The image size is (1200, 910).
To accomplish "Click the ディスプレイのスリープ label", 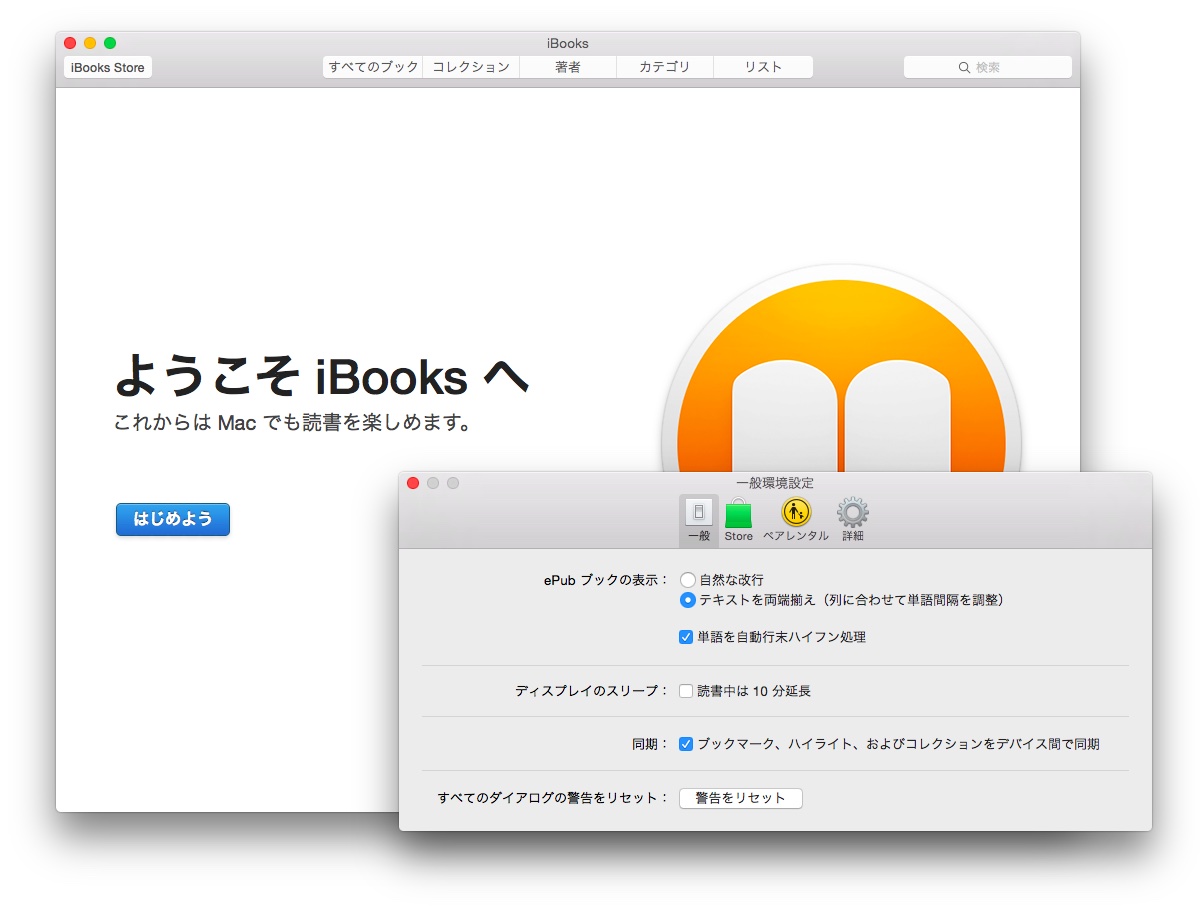I will pyautogui.click(x=592, y=691).
